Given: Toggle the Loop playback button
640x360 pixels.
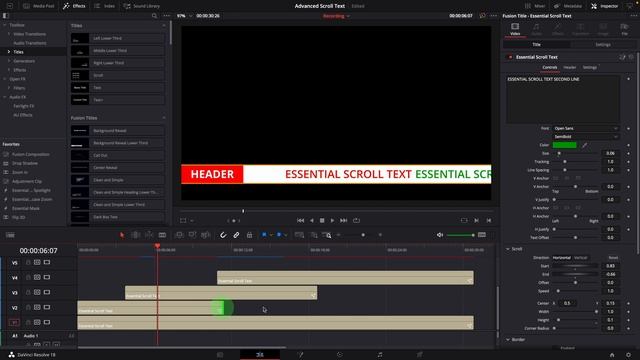Looking at the screenshot, I should coord(356,220).
